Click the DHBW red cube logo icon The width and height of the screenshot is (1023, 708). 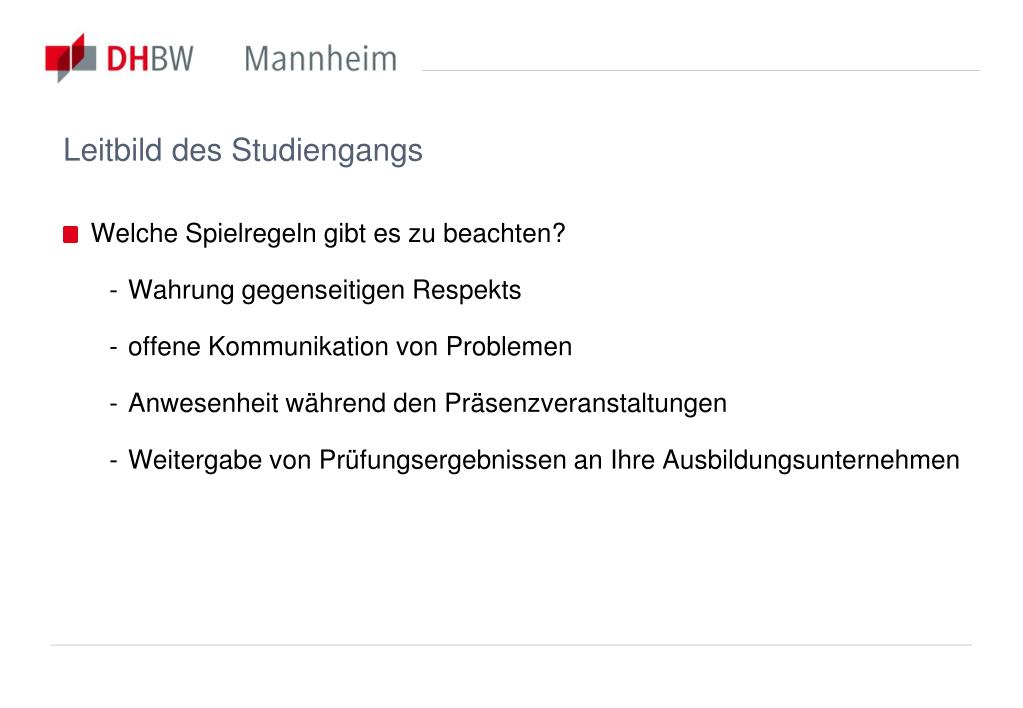coord(70,58)
